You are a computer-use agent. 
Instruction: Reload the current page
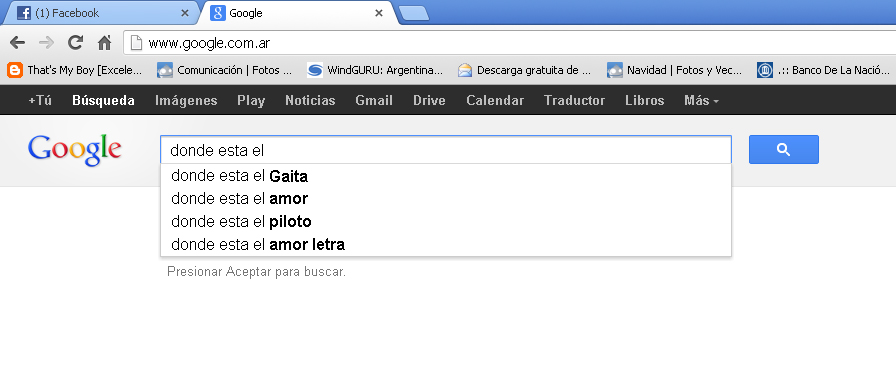75,42
